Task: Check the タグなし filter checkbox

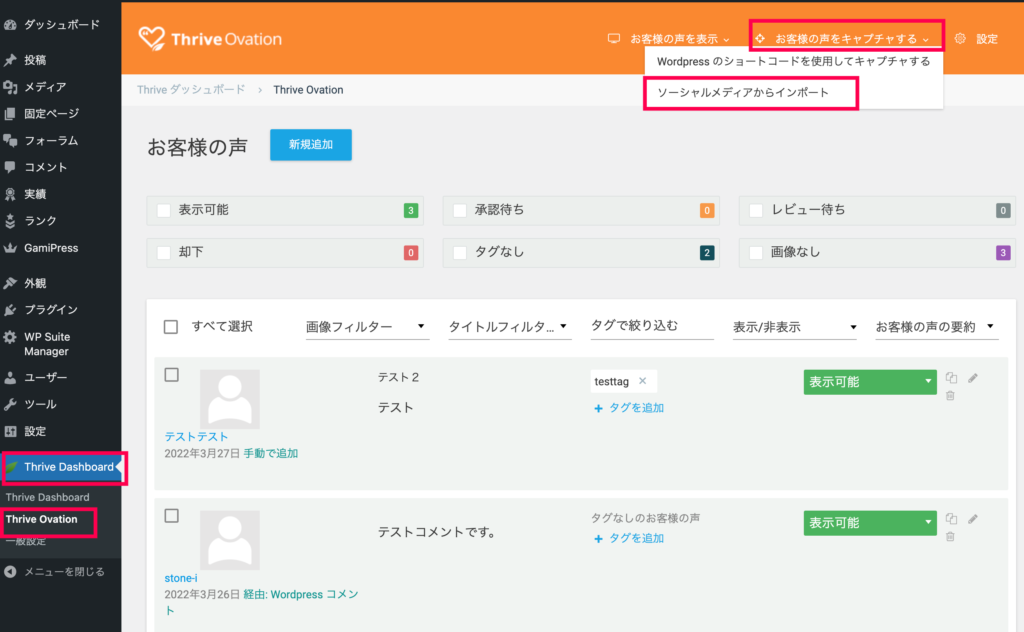Action: pos(460,253)
